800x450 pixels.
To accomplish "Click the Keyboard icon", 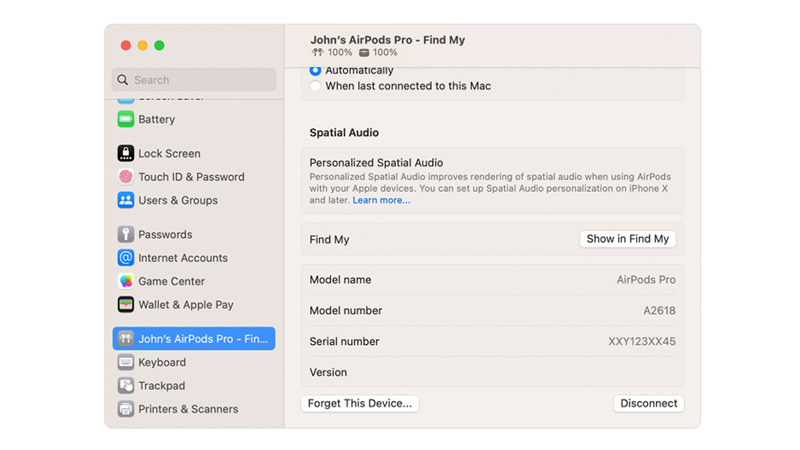I will click(x=126, y=362).
